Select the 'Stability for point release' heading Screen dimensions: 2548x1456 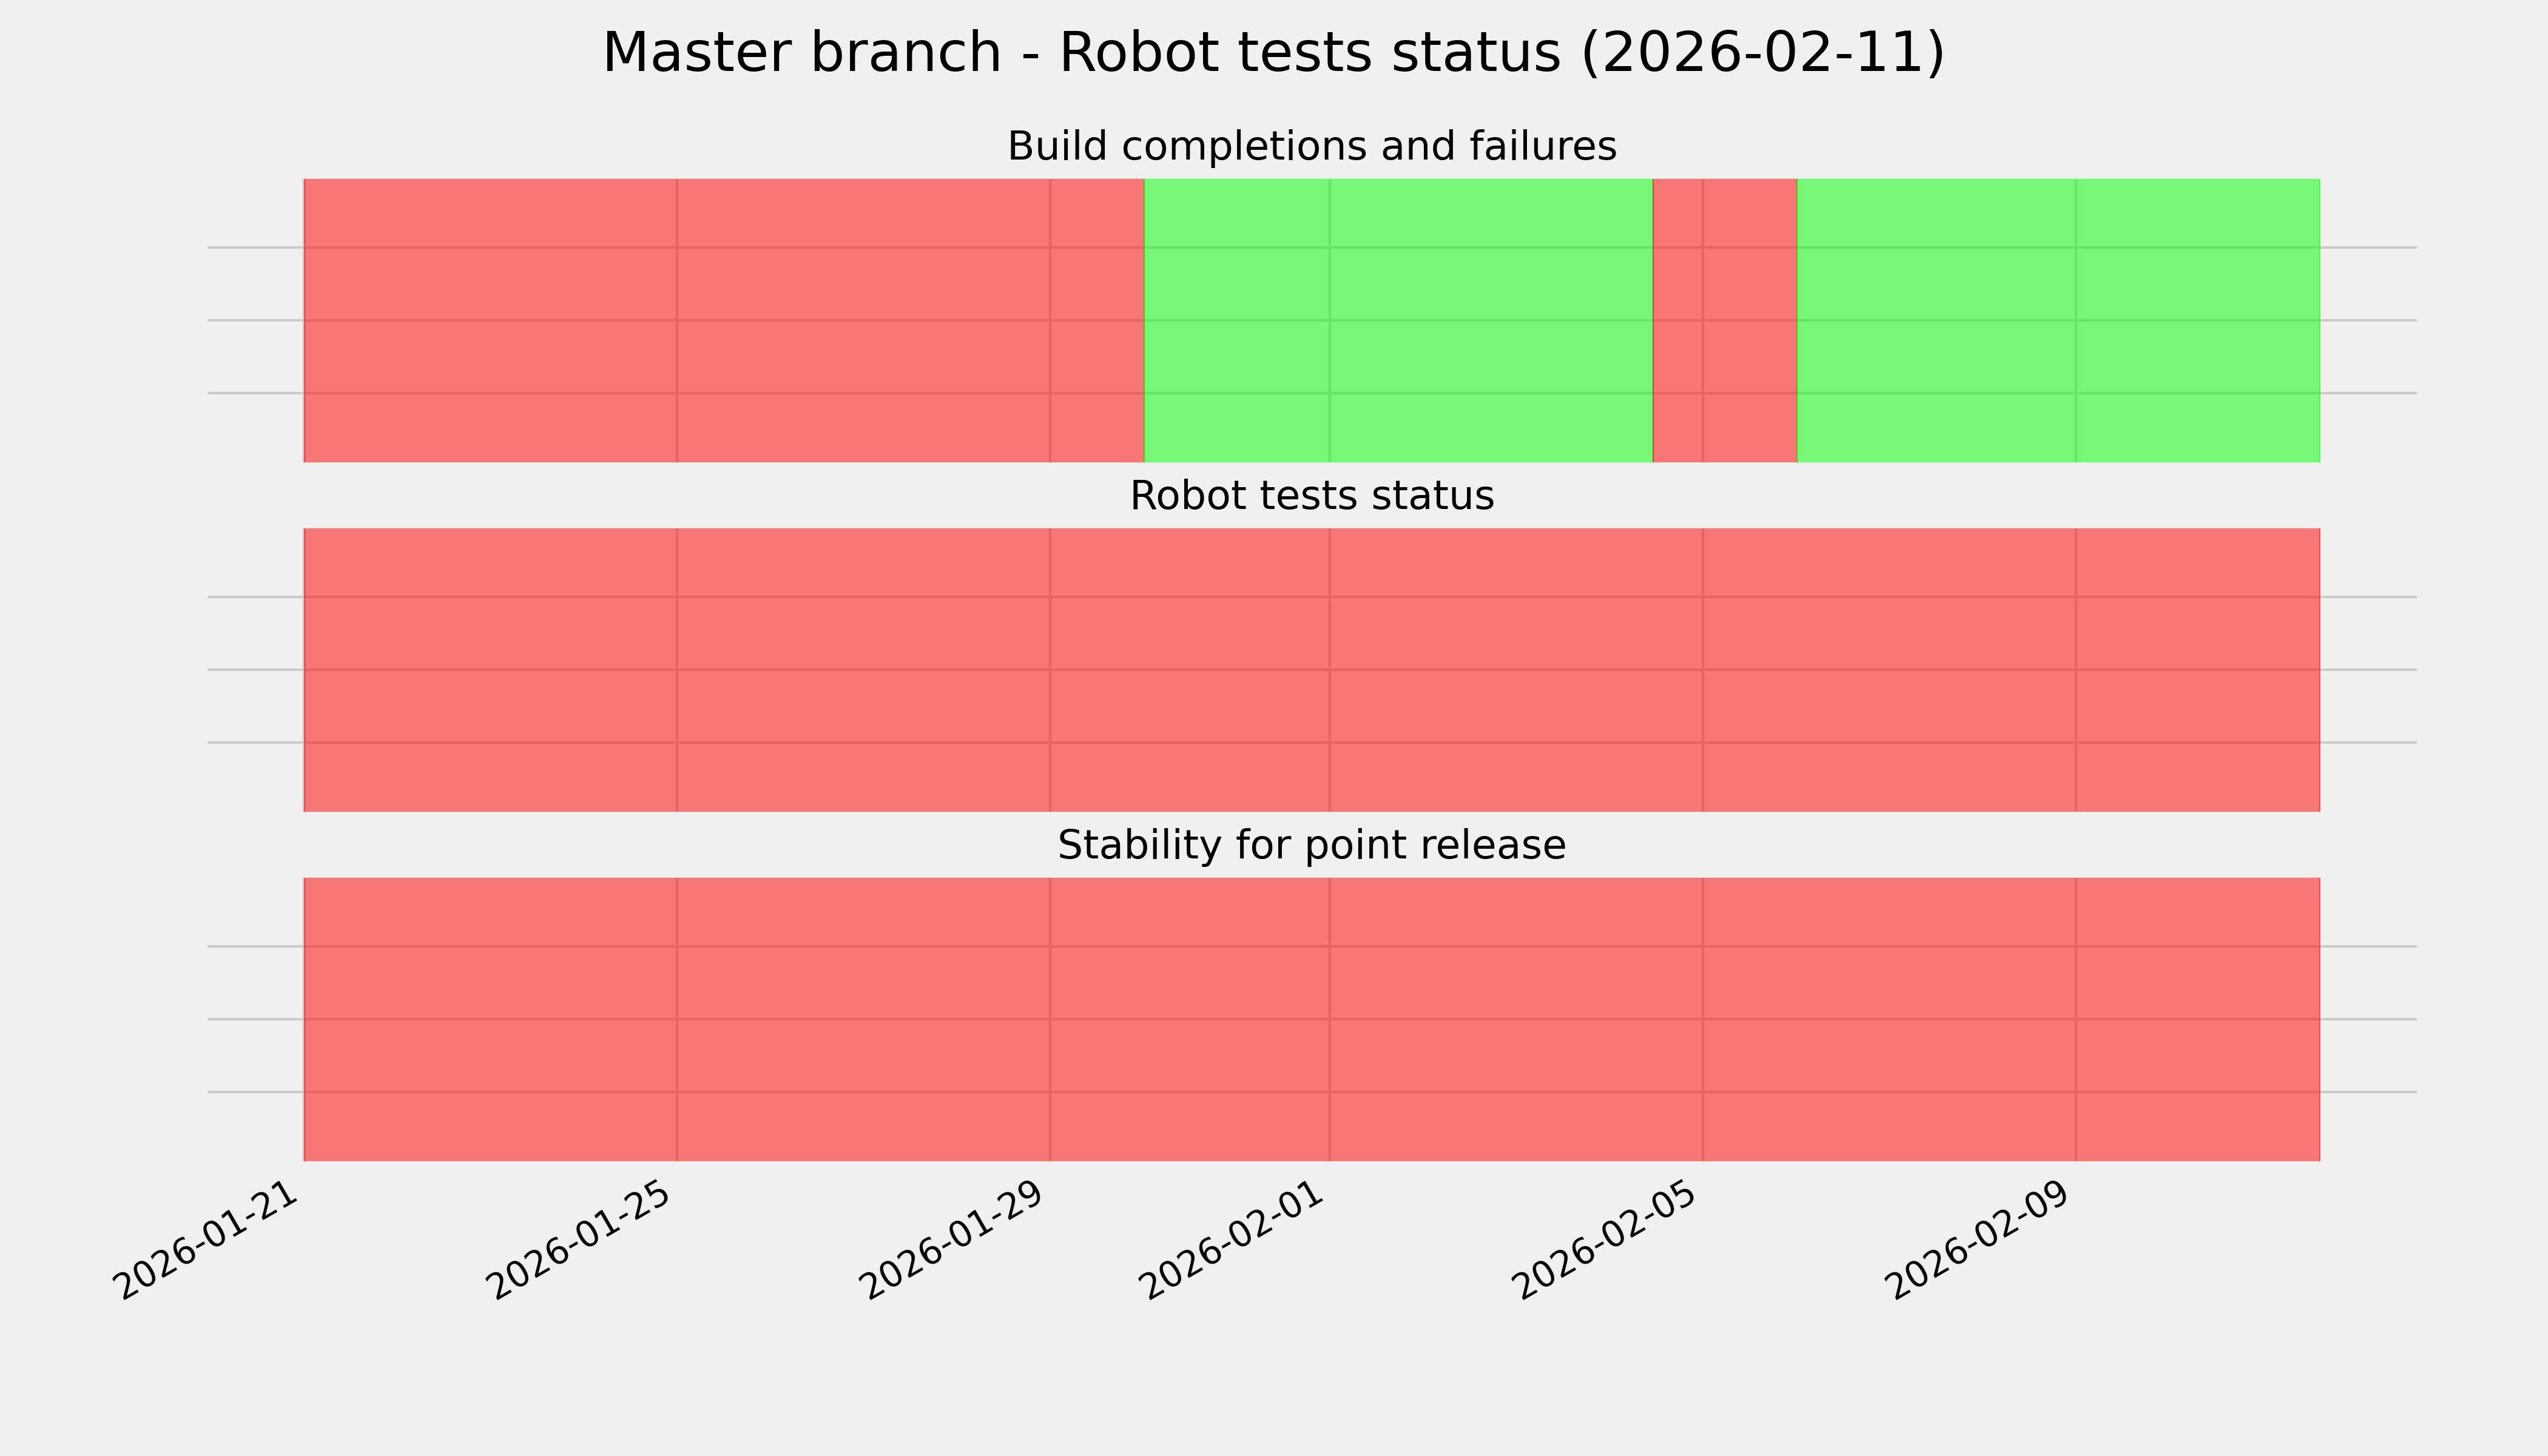(1311, 846)
